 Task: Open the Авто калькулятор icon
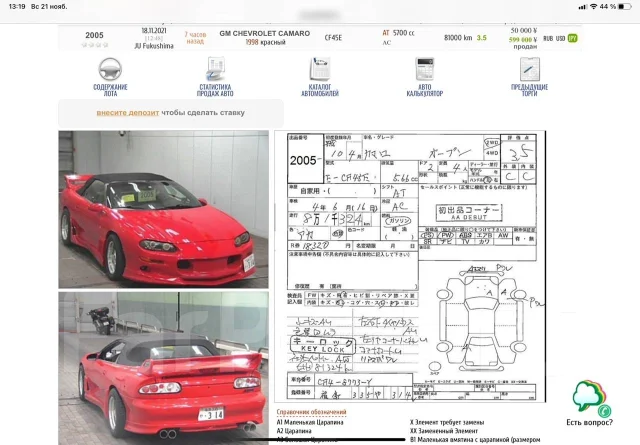[425, 69]
